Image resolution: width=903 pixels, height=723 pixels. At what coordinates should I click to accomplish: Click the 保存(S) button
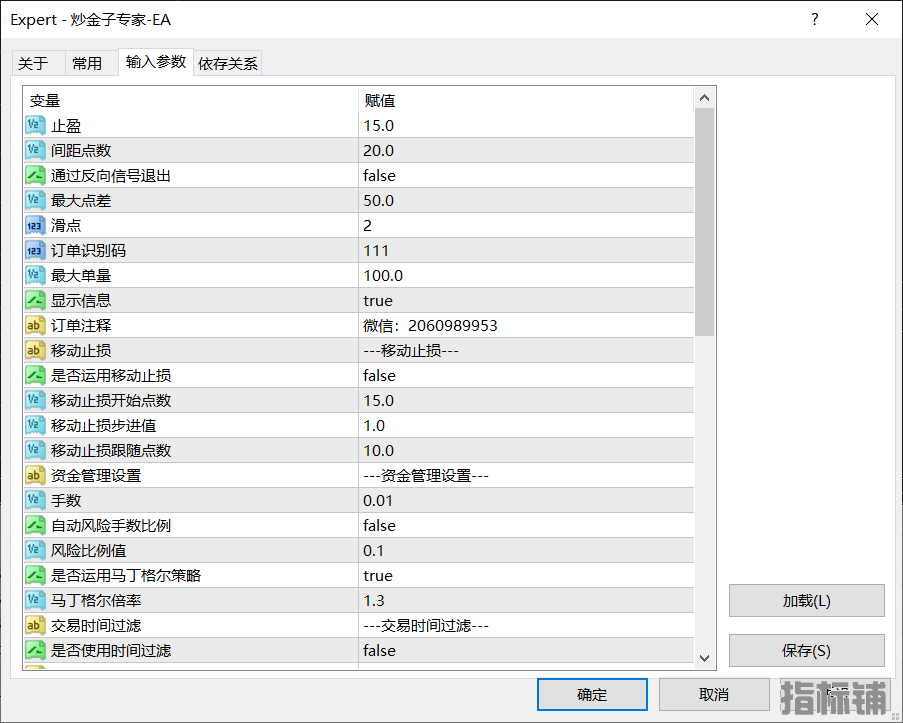click(806, 651)
